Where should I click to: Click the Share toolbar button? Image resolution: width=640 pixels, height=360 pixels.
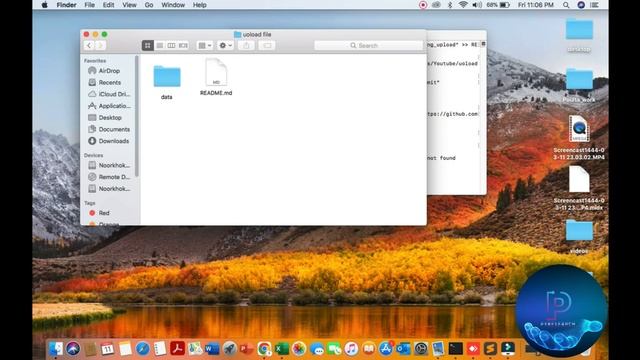(246, 45)
